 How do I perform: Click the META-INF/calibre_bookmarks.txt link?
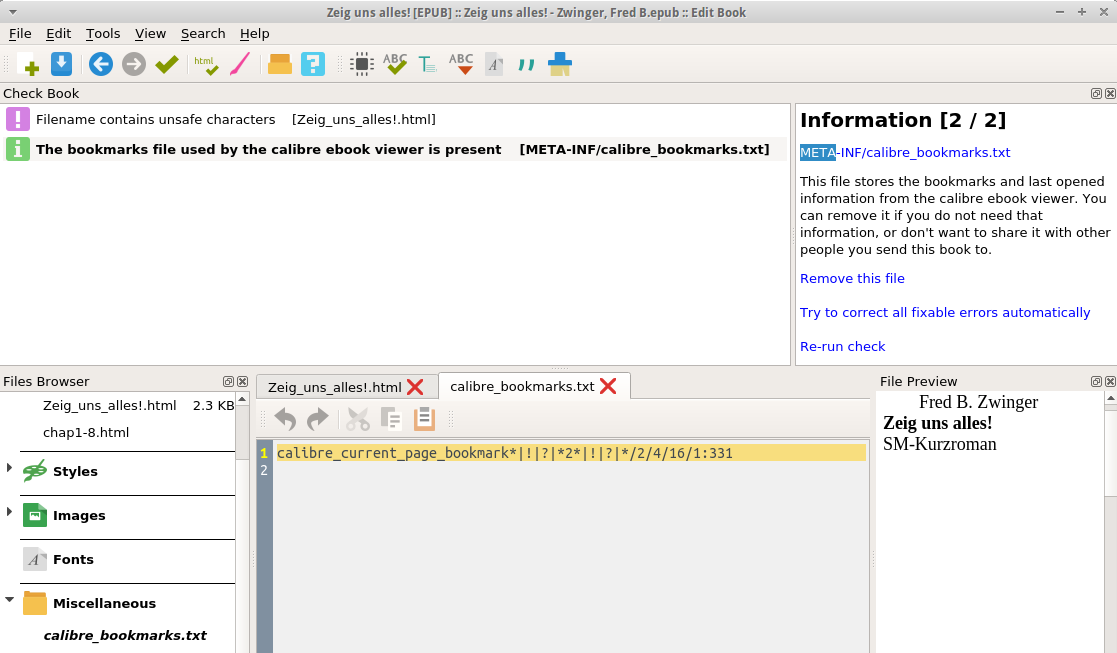click(905, 152)
